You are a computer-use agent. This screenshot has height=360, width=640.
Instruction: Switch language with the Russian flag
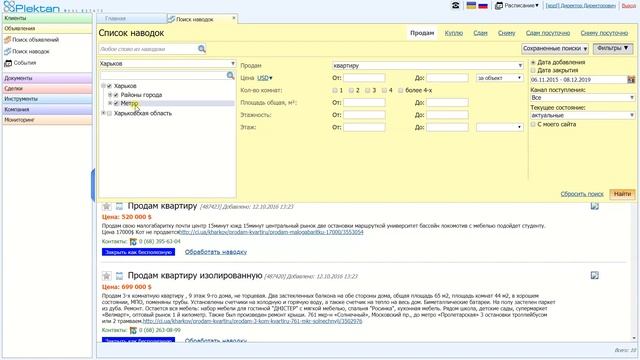pyautogui.click(x=483, y=5)
